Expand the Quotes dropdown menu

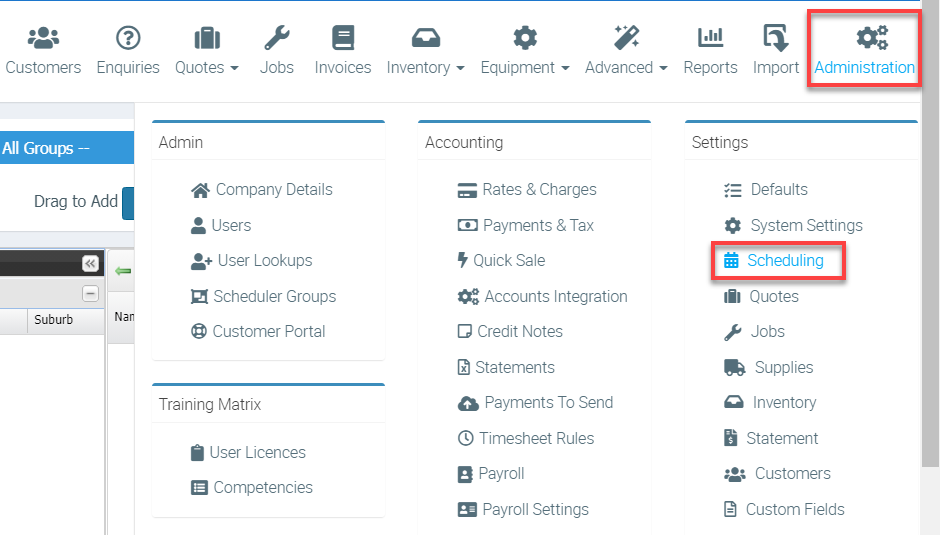click(x=207, y=51)
